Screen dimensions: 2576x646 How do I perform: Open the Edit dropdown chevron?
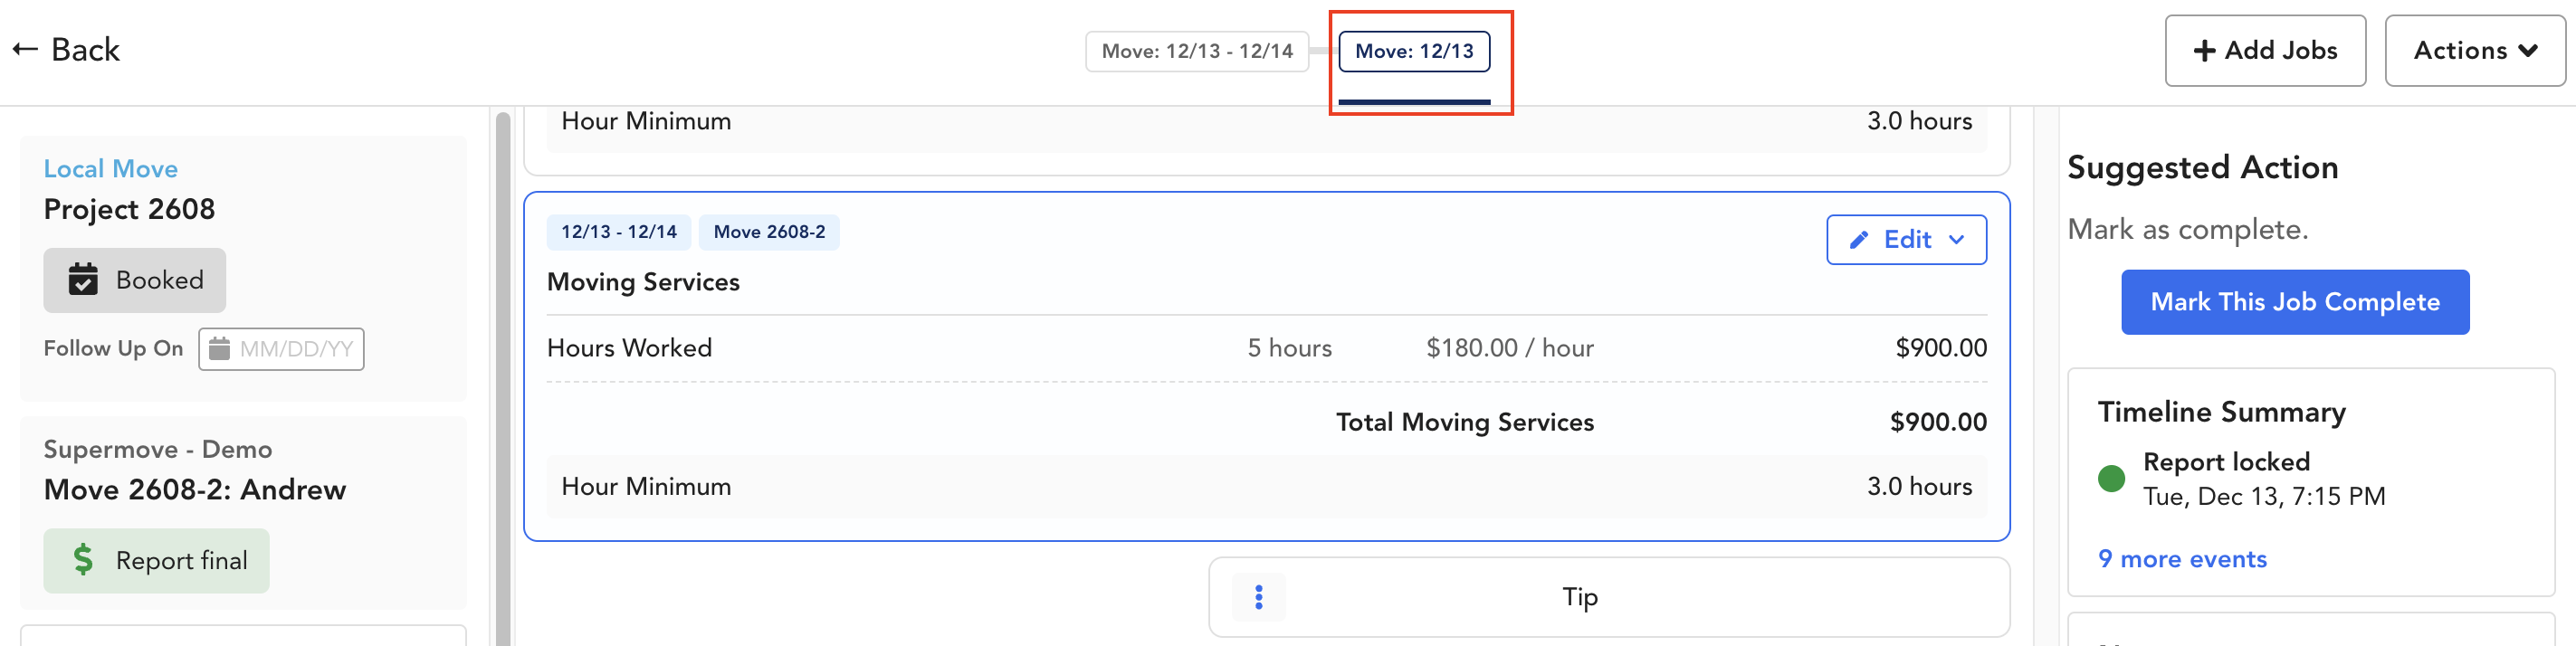[1957, 240]
